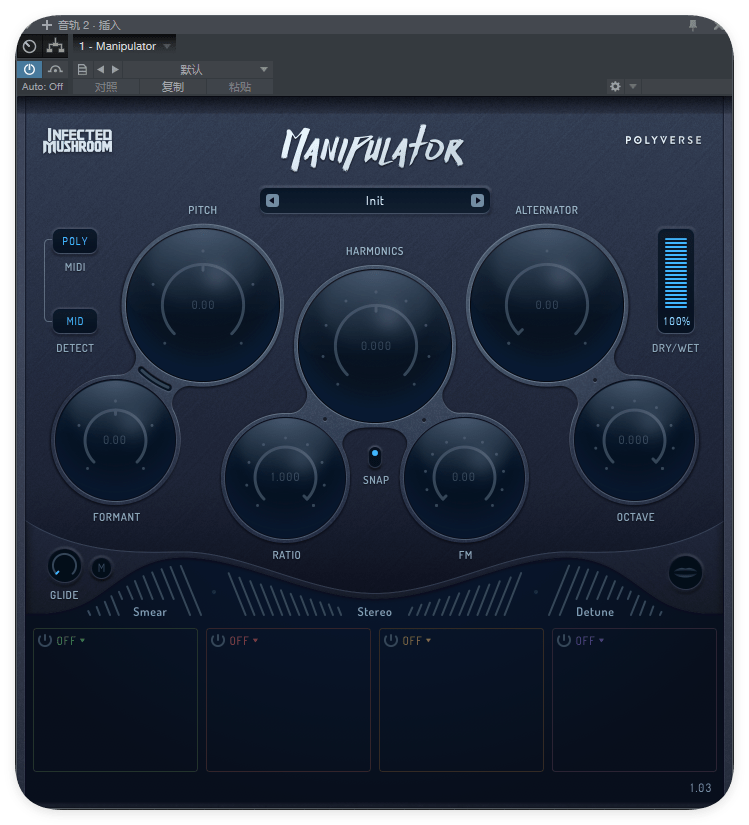Screen dimensions: 749x825
Task: Click the Infected Mushroom logo
Action: pyautogui.click(x=77, y=141)
